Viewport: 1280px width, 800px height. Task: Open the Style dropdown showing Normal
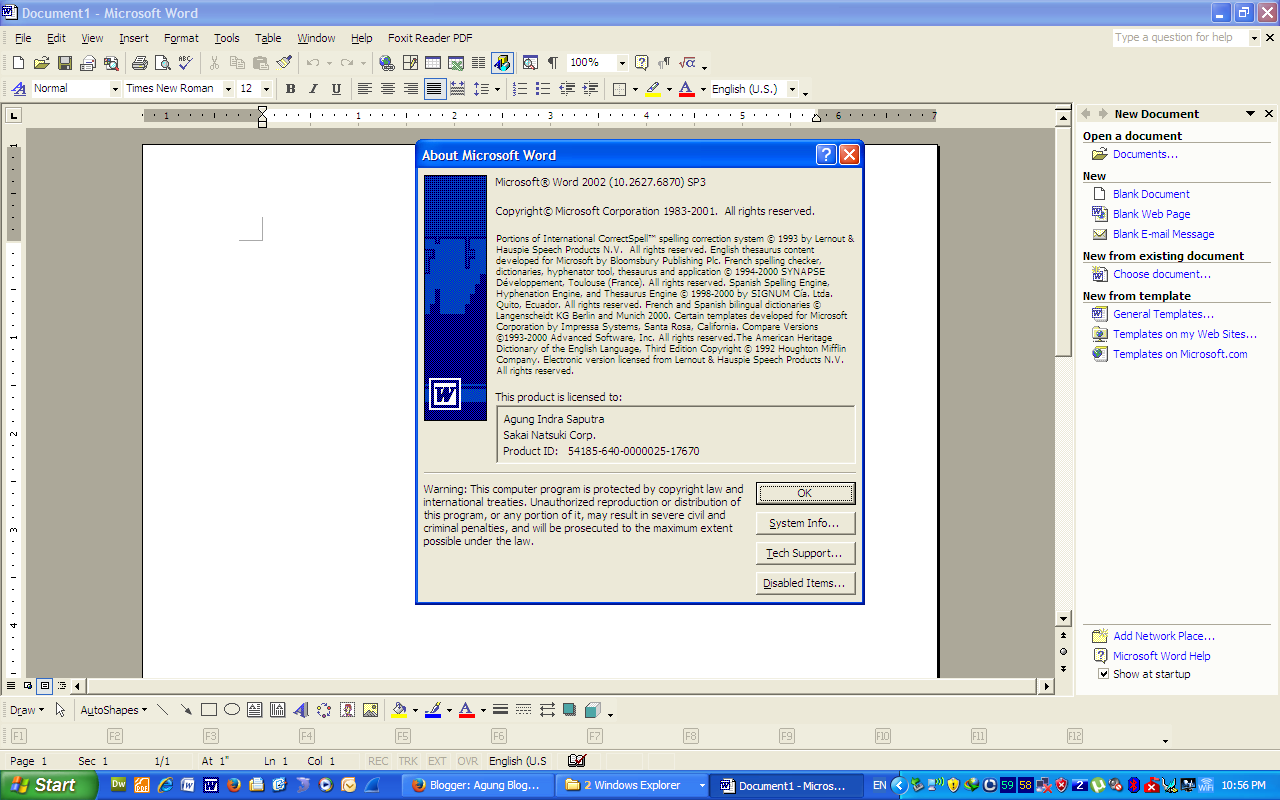[114, 89]
